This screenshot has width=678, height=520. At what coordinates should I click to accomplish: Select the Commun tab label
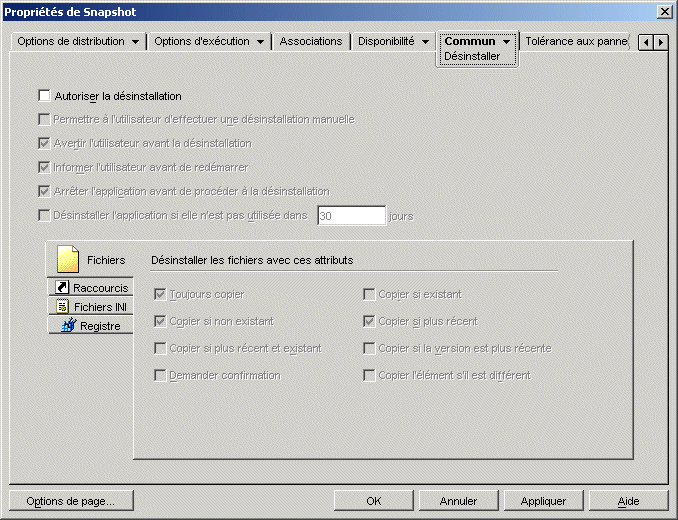470,41
